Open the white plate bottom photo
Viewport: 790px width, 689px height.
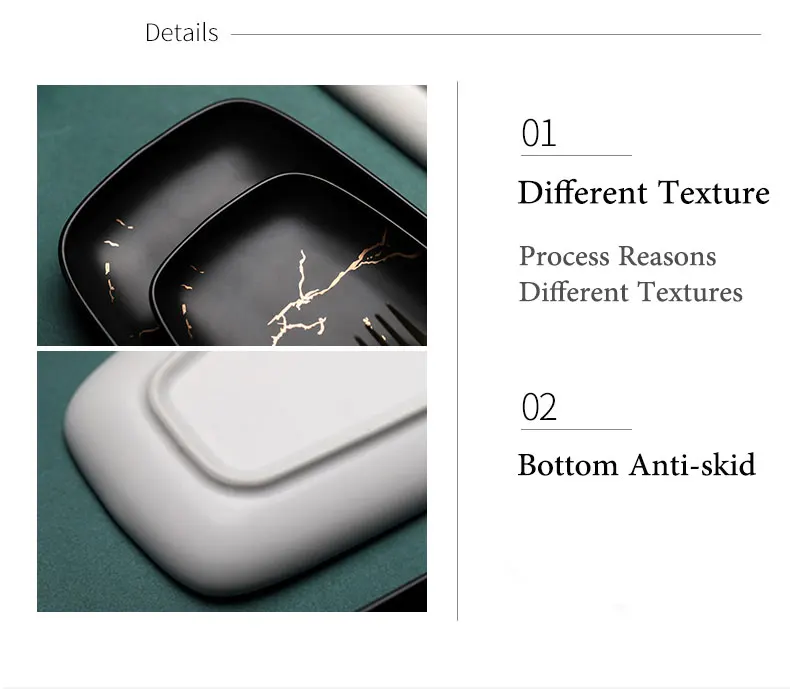click(232, 481)
